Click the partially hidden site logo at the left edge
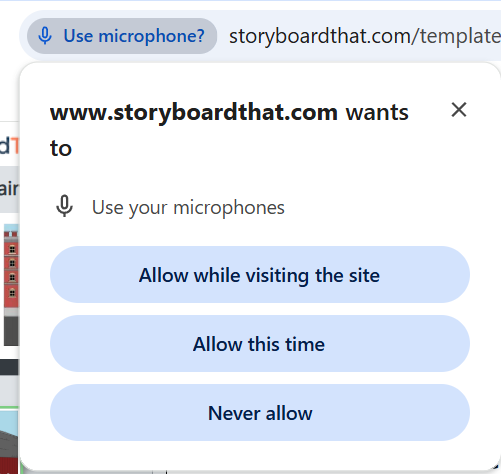501x474 pixels. (x=9, y=146)
